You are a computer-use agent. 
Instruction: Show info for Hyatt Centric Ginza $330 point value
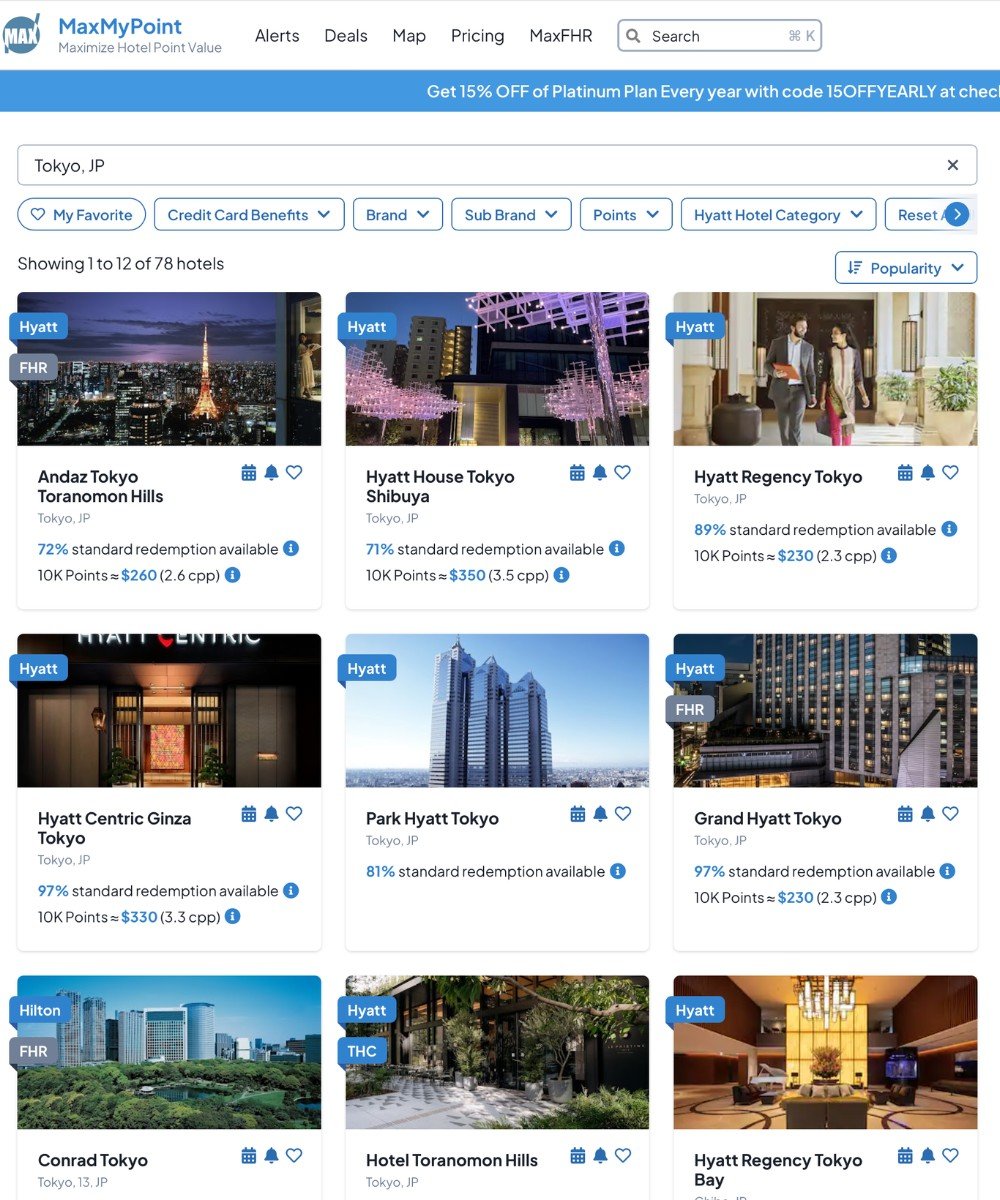coord(232,916)
